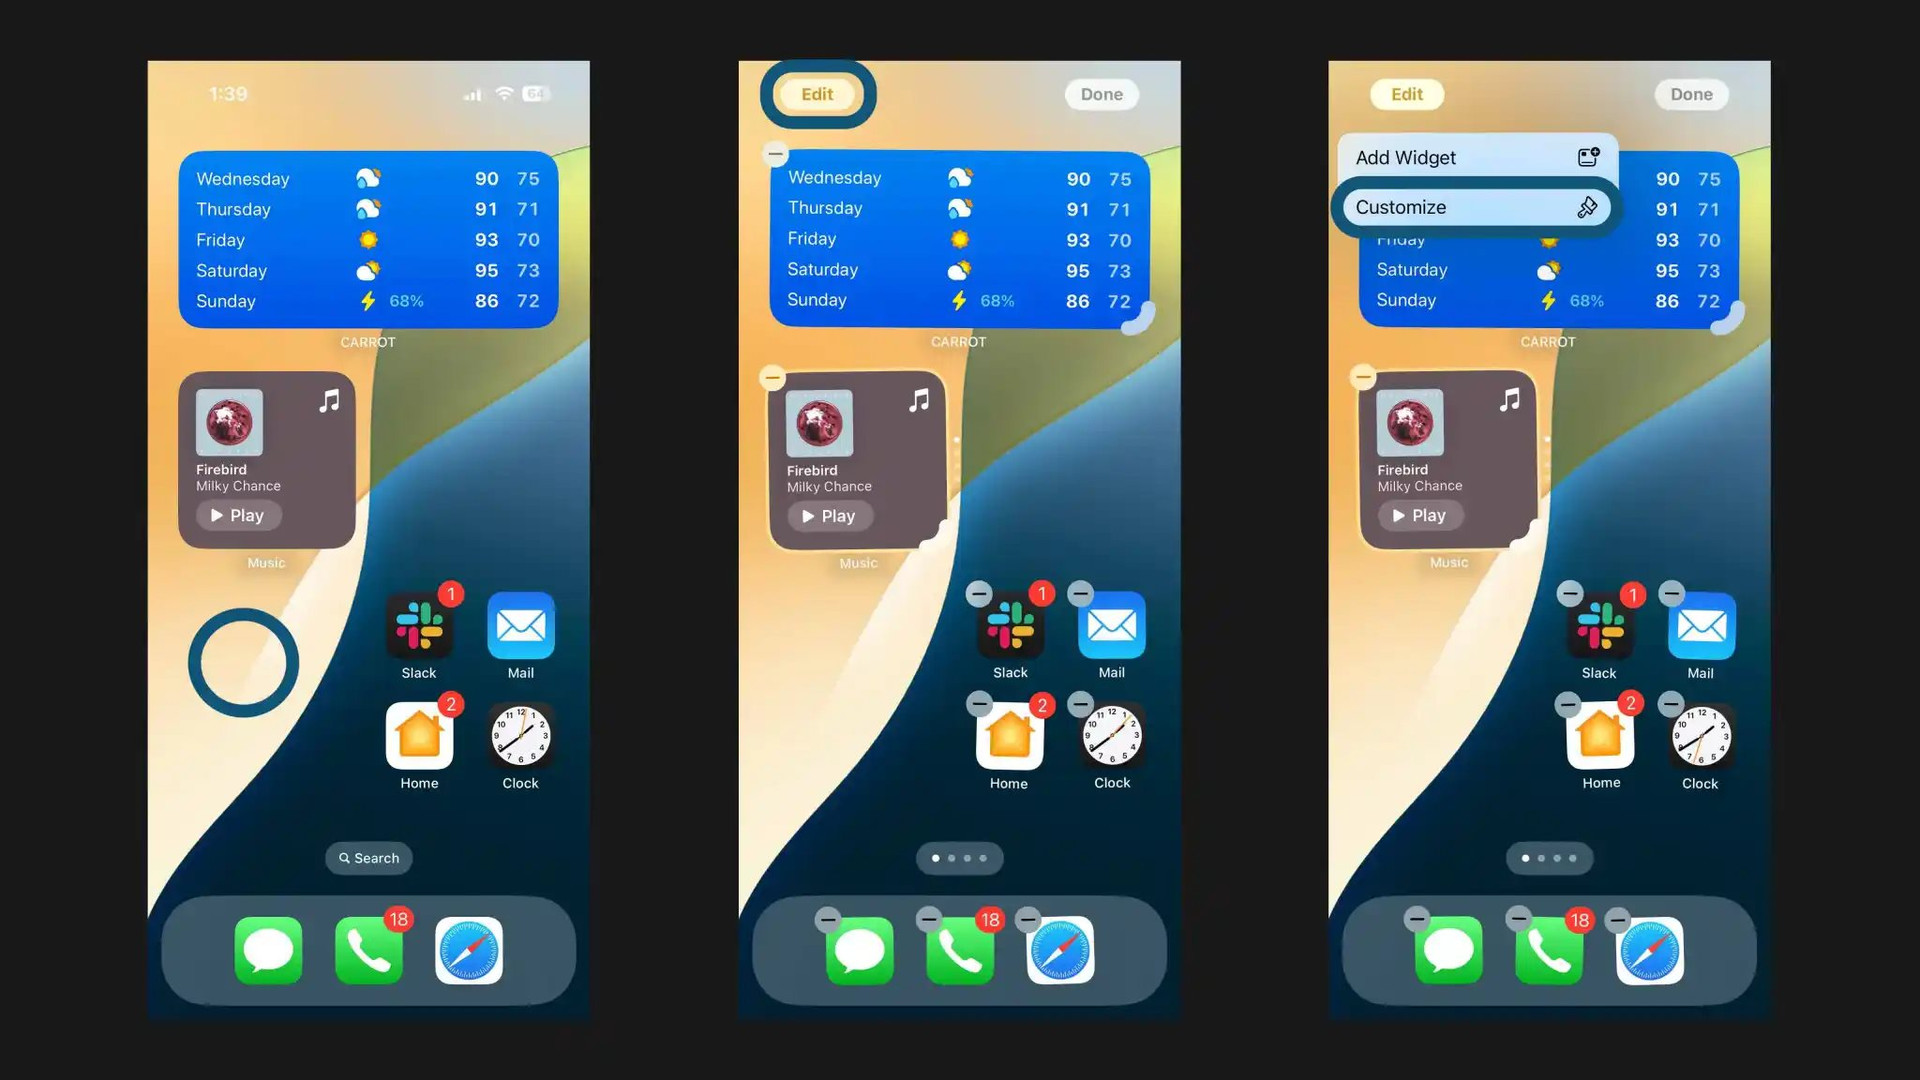Screen dimensions: 1920x1080
Task: Tap the Music widget Play button
Action: [237, 514]
